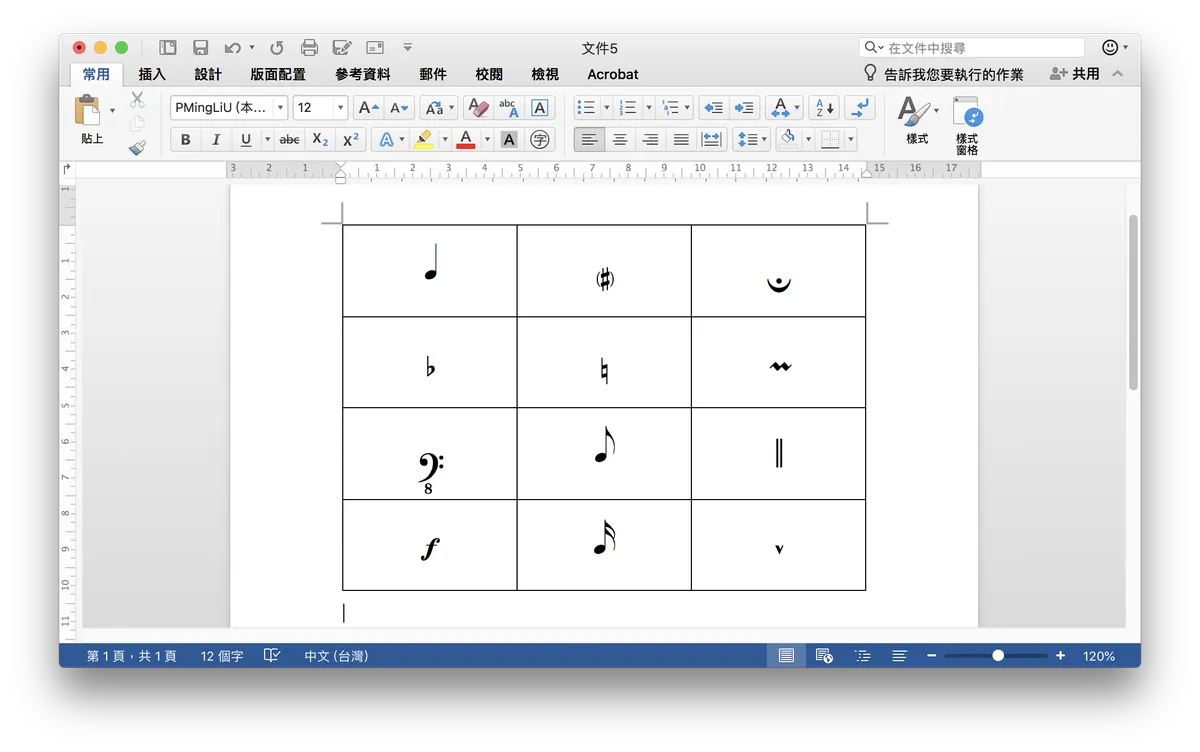Viewport: 1200px width, 752px height.
Task: Open the 常用 Home tab
Action: (x=96, y=74)
